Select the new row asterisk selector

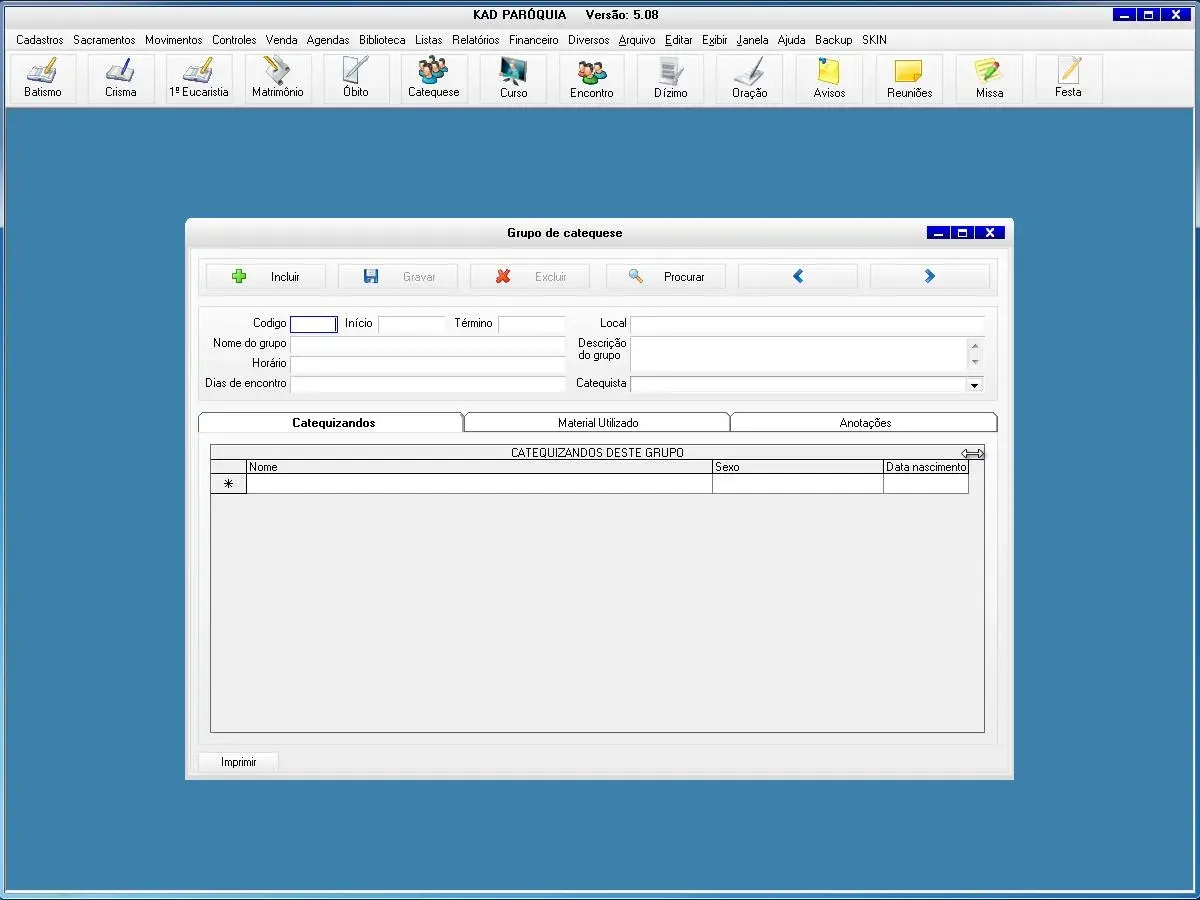coord(228,484)
